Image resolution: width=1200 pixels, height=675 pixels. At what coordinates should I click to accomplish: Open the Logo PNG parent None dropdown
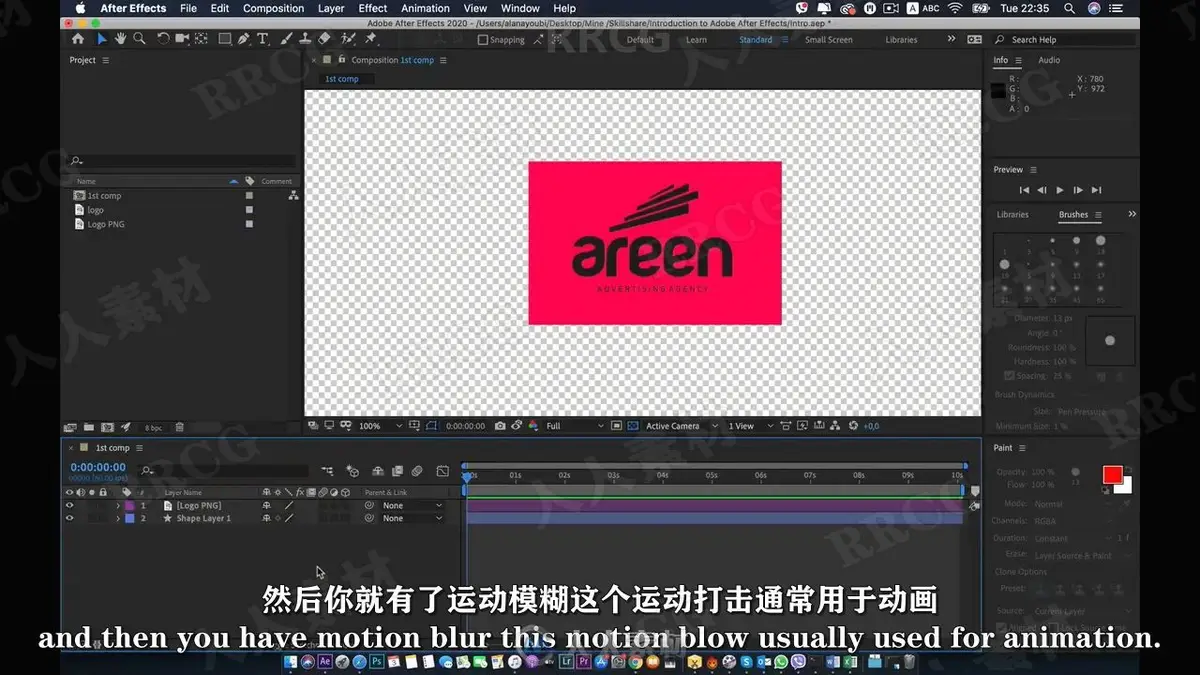(x=412, y=506)
